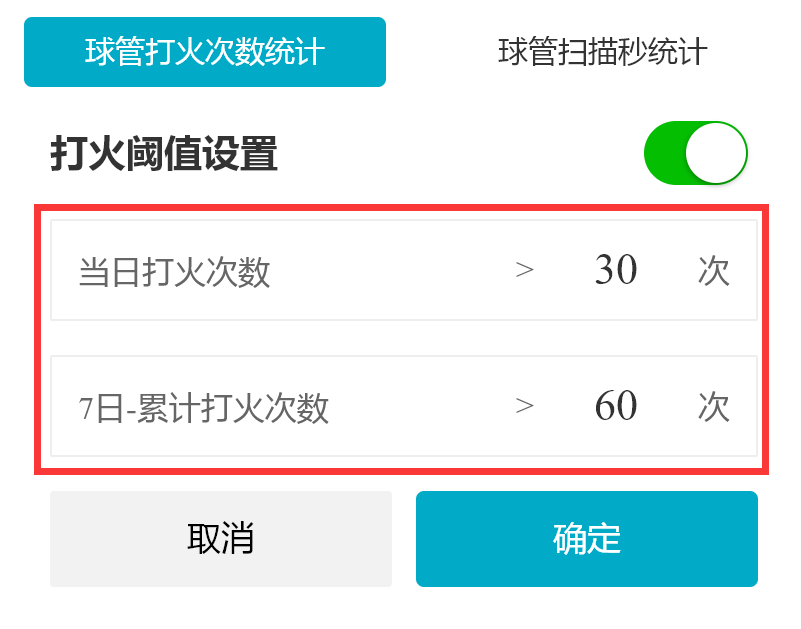Click the 次 unit next to 30
The width and height of the screenshot is (801, 629).
coord(713,271)
